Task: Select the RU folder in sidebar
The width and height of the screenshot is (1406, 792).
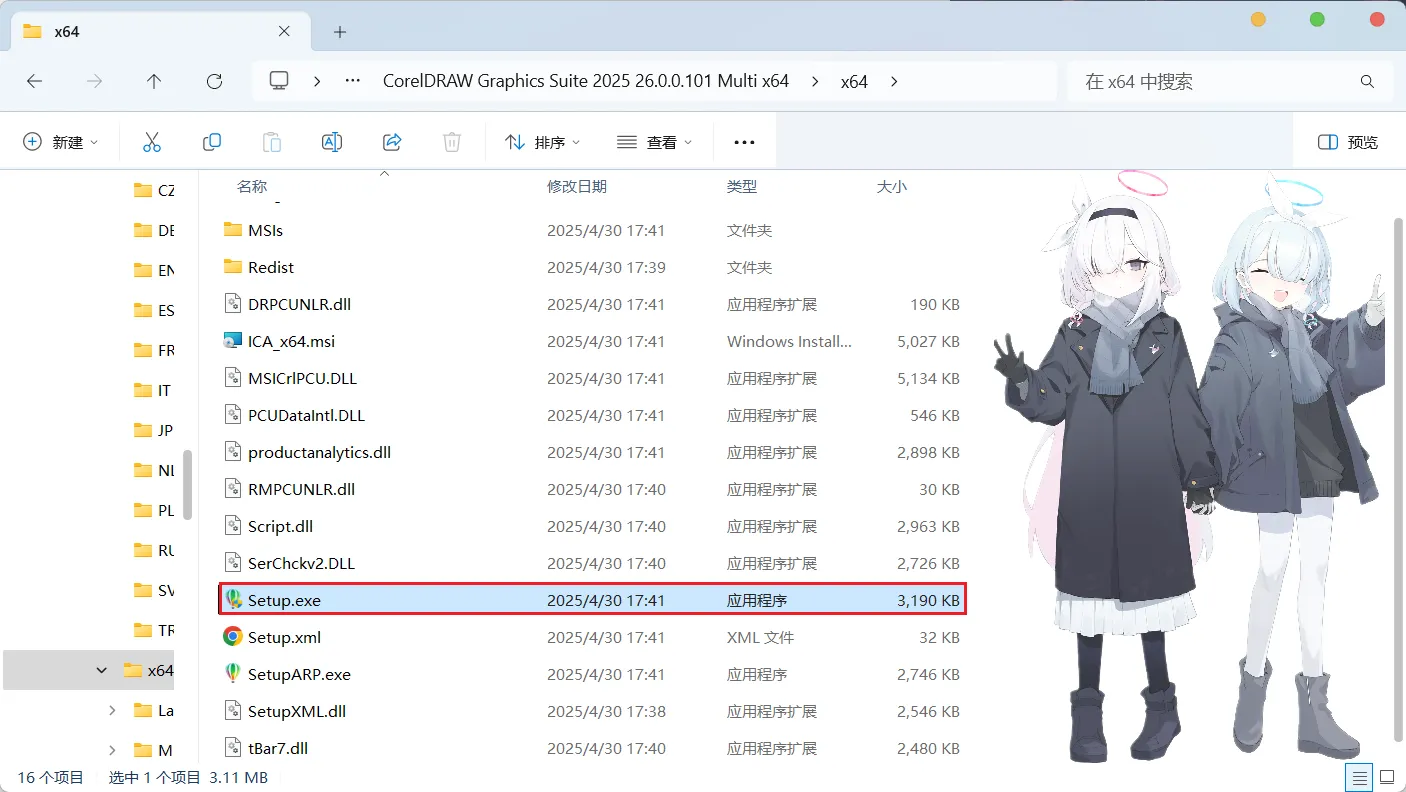Action: [x=154, y=550]
